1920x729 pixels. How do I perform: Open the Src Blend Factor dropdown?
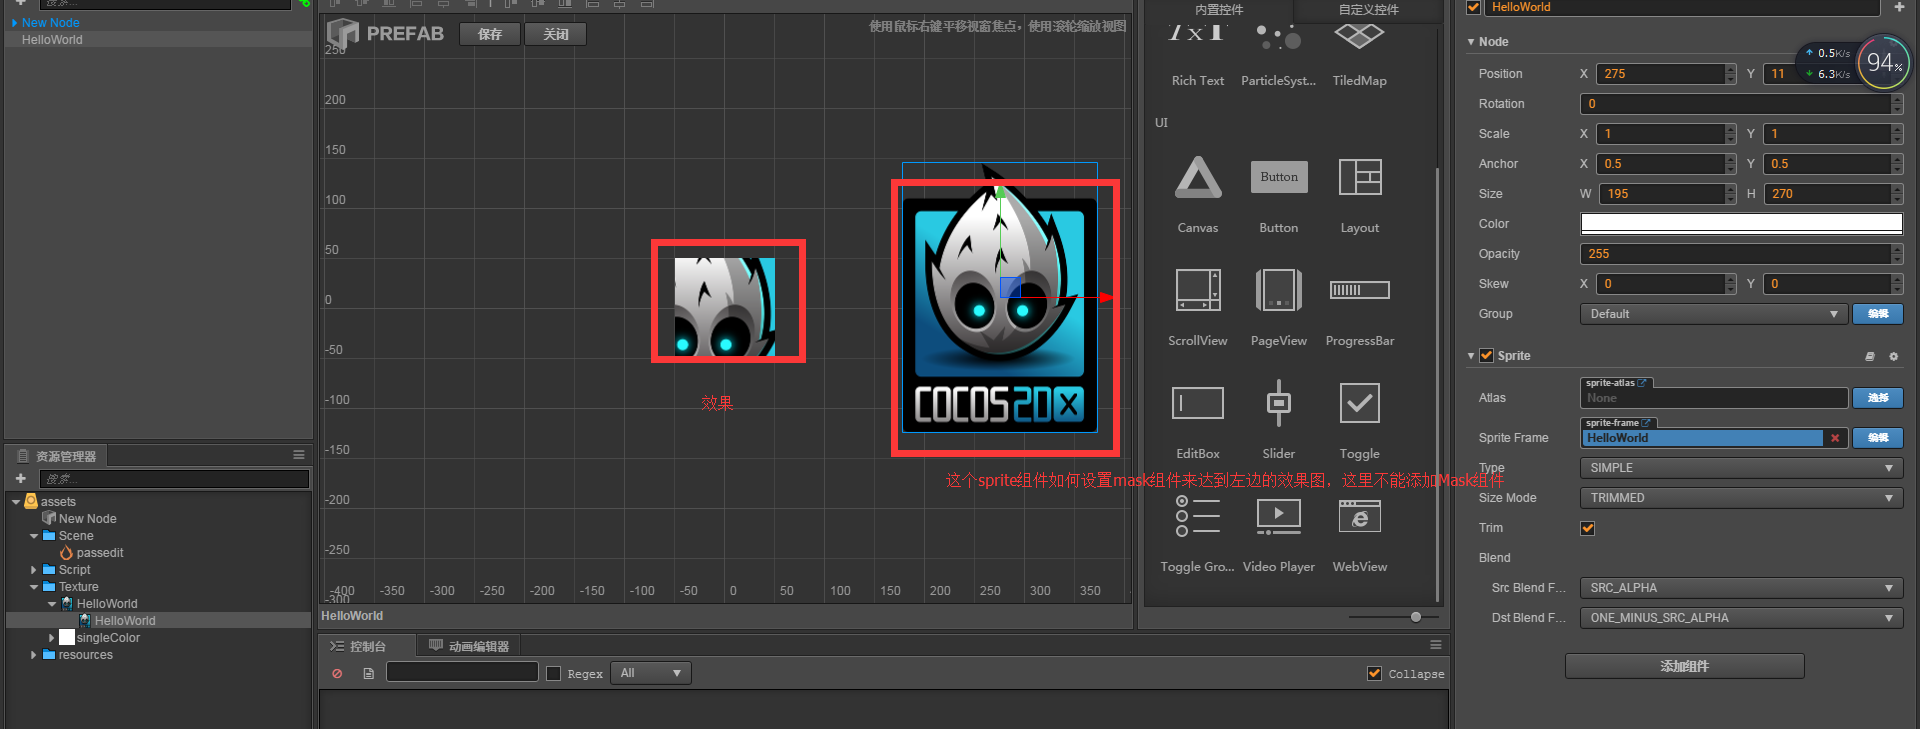point(1741,588)
